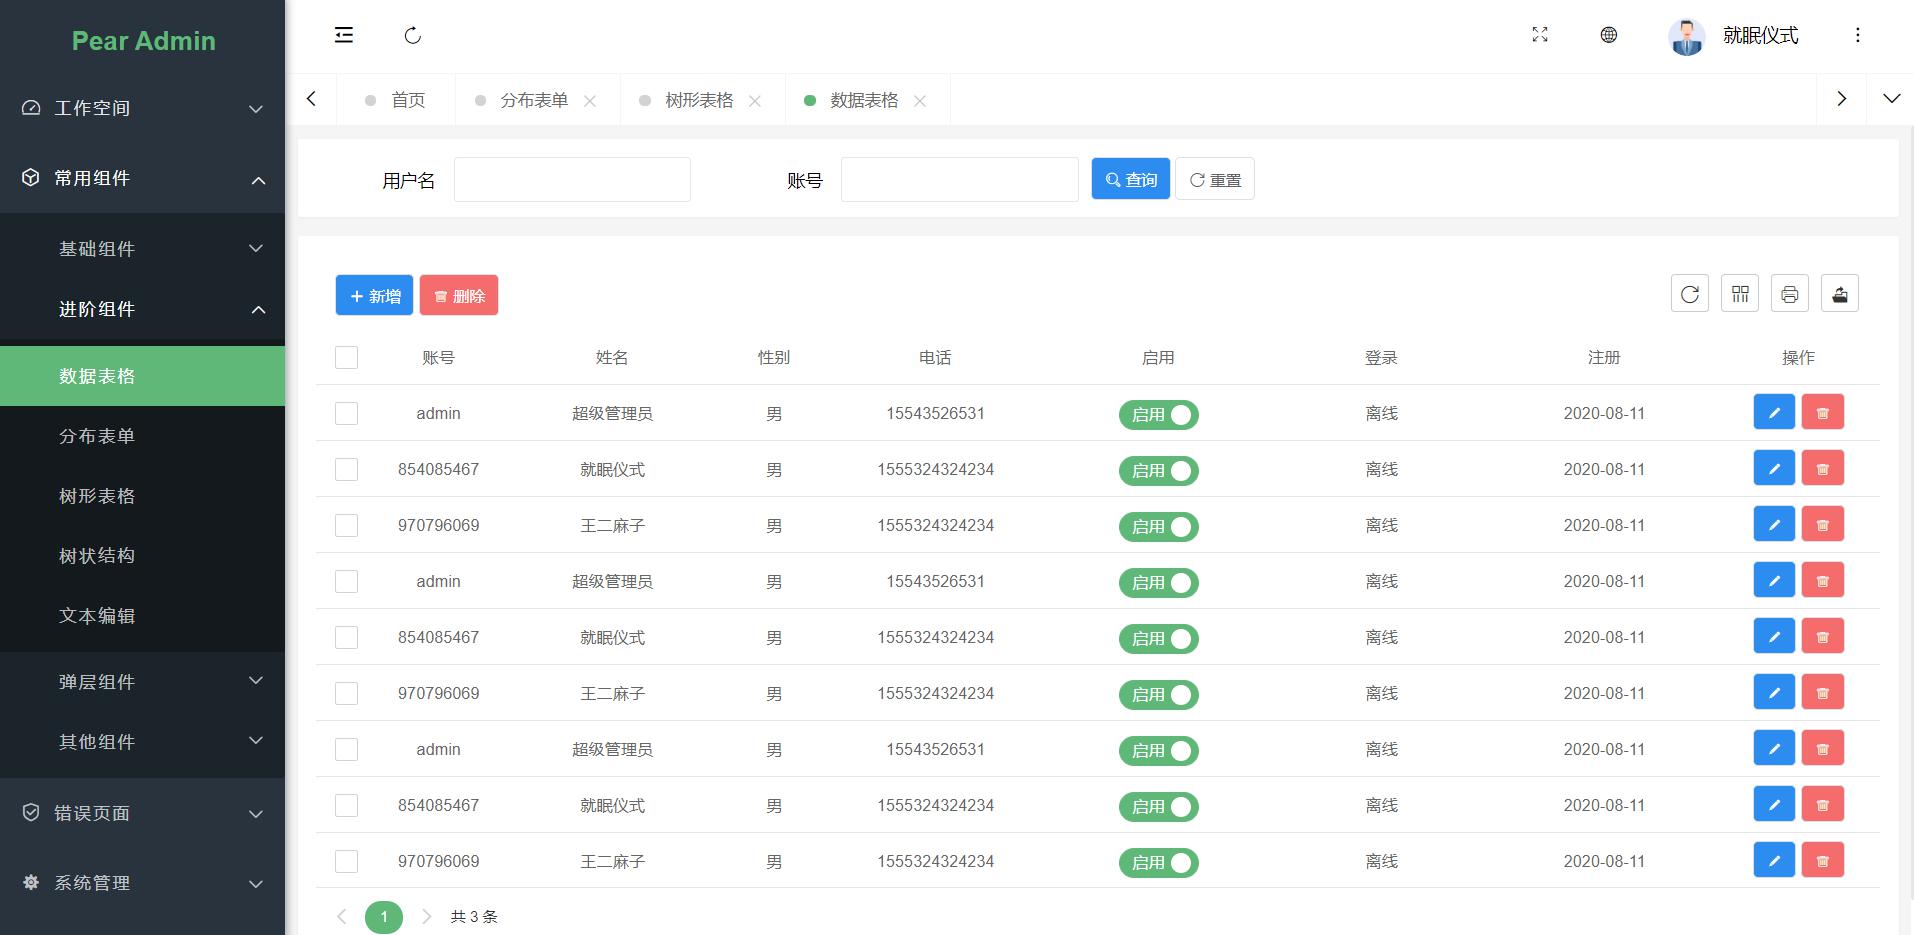Expand the 系统管理 sidebar menu
The image size is (1914, 935).
tap(142, 883)
